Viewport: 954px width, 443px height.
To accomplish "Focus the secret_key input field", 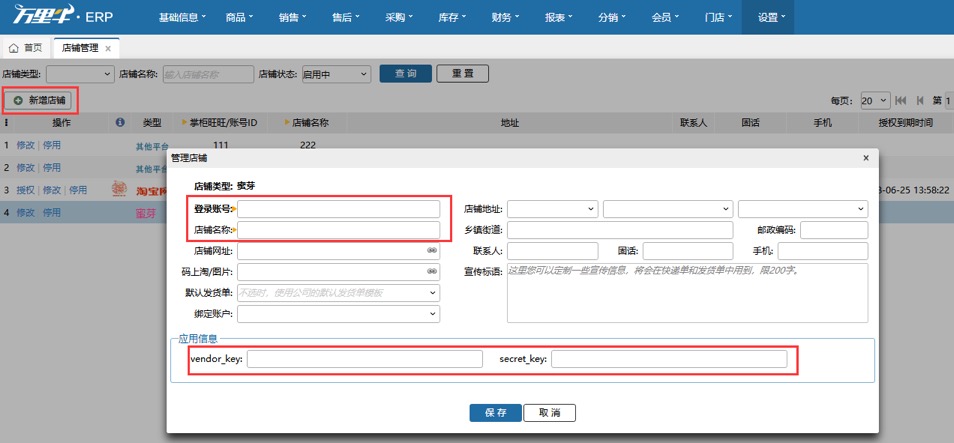I will [669, 359].
